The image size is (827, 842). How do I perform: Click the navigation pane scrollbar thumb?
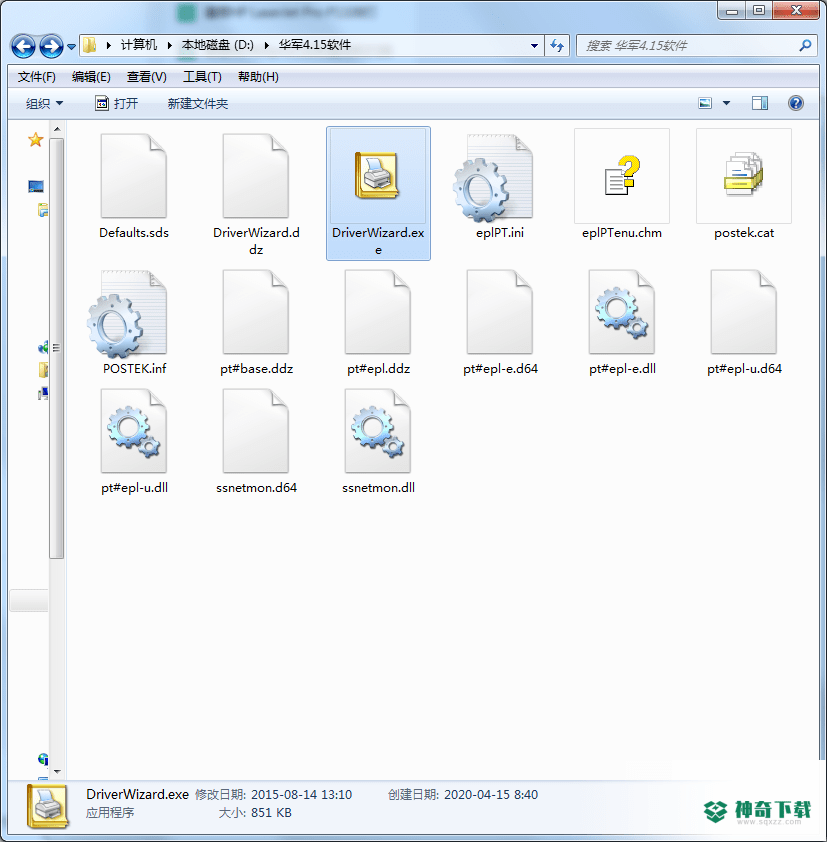click(56, 348)
